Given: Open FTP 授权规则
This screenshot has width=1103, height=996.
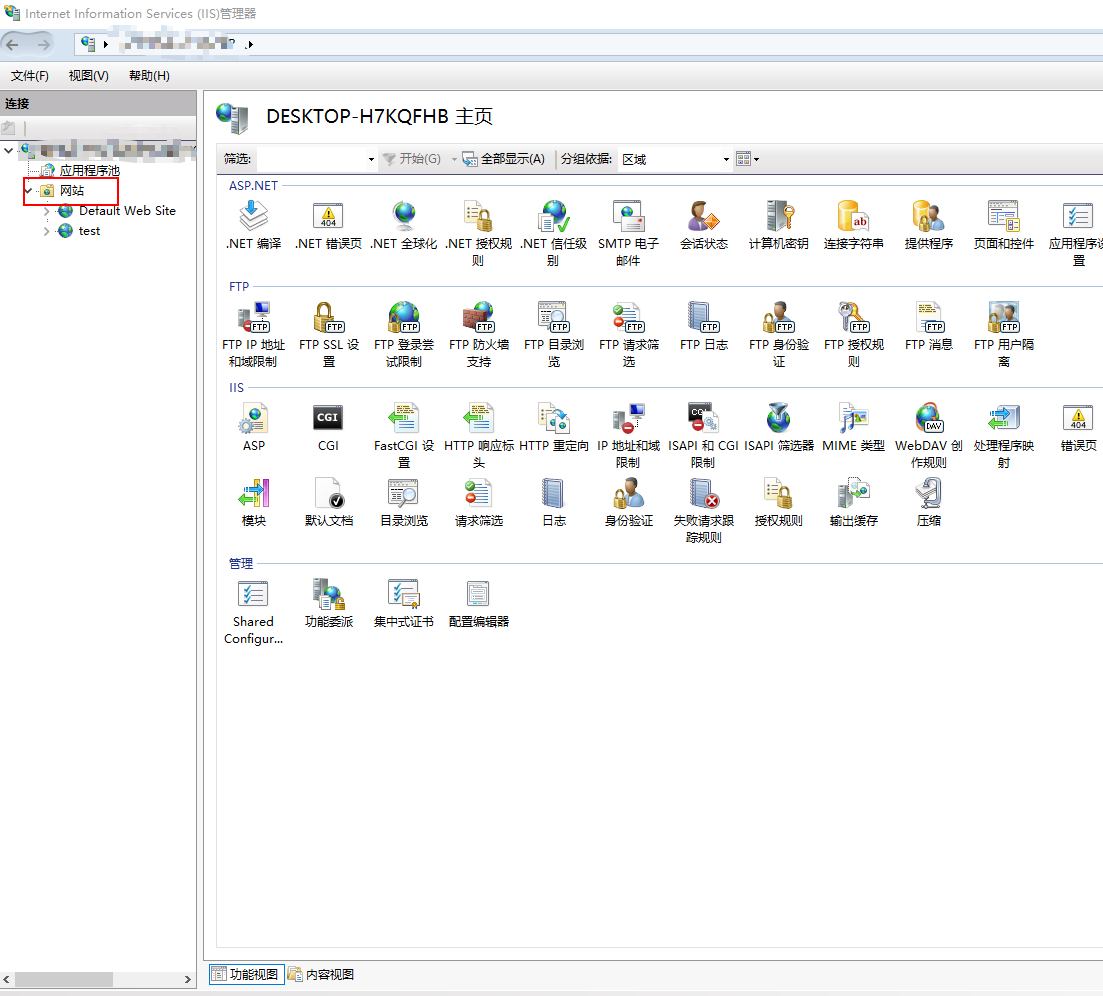Looking at the screenshot, I should pos(853,334).
